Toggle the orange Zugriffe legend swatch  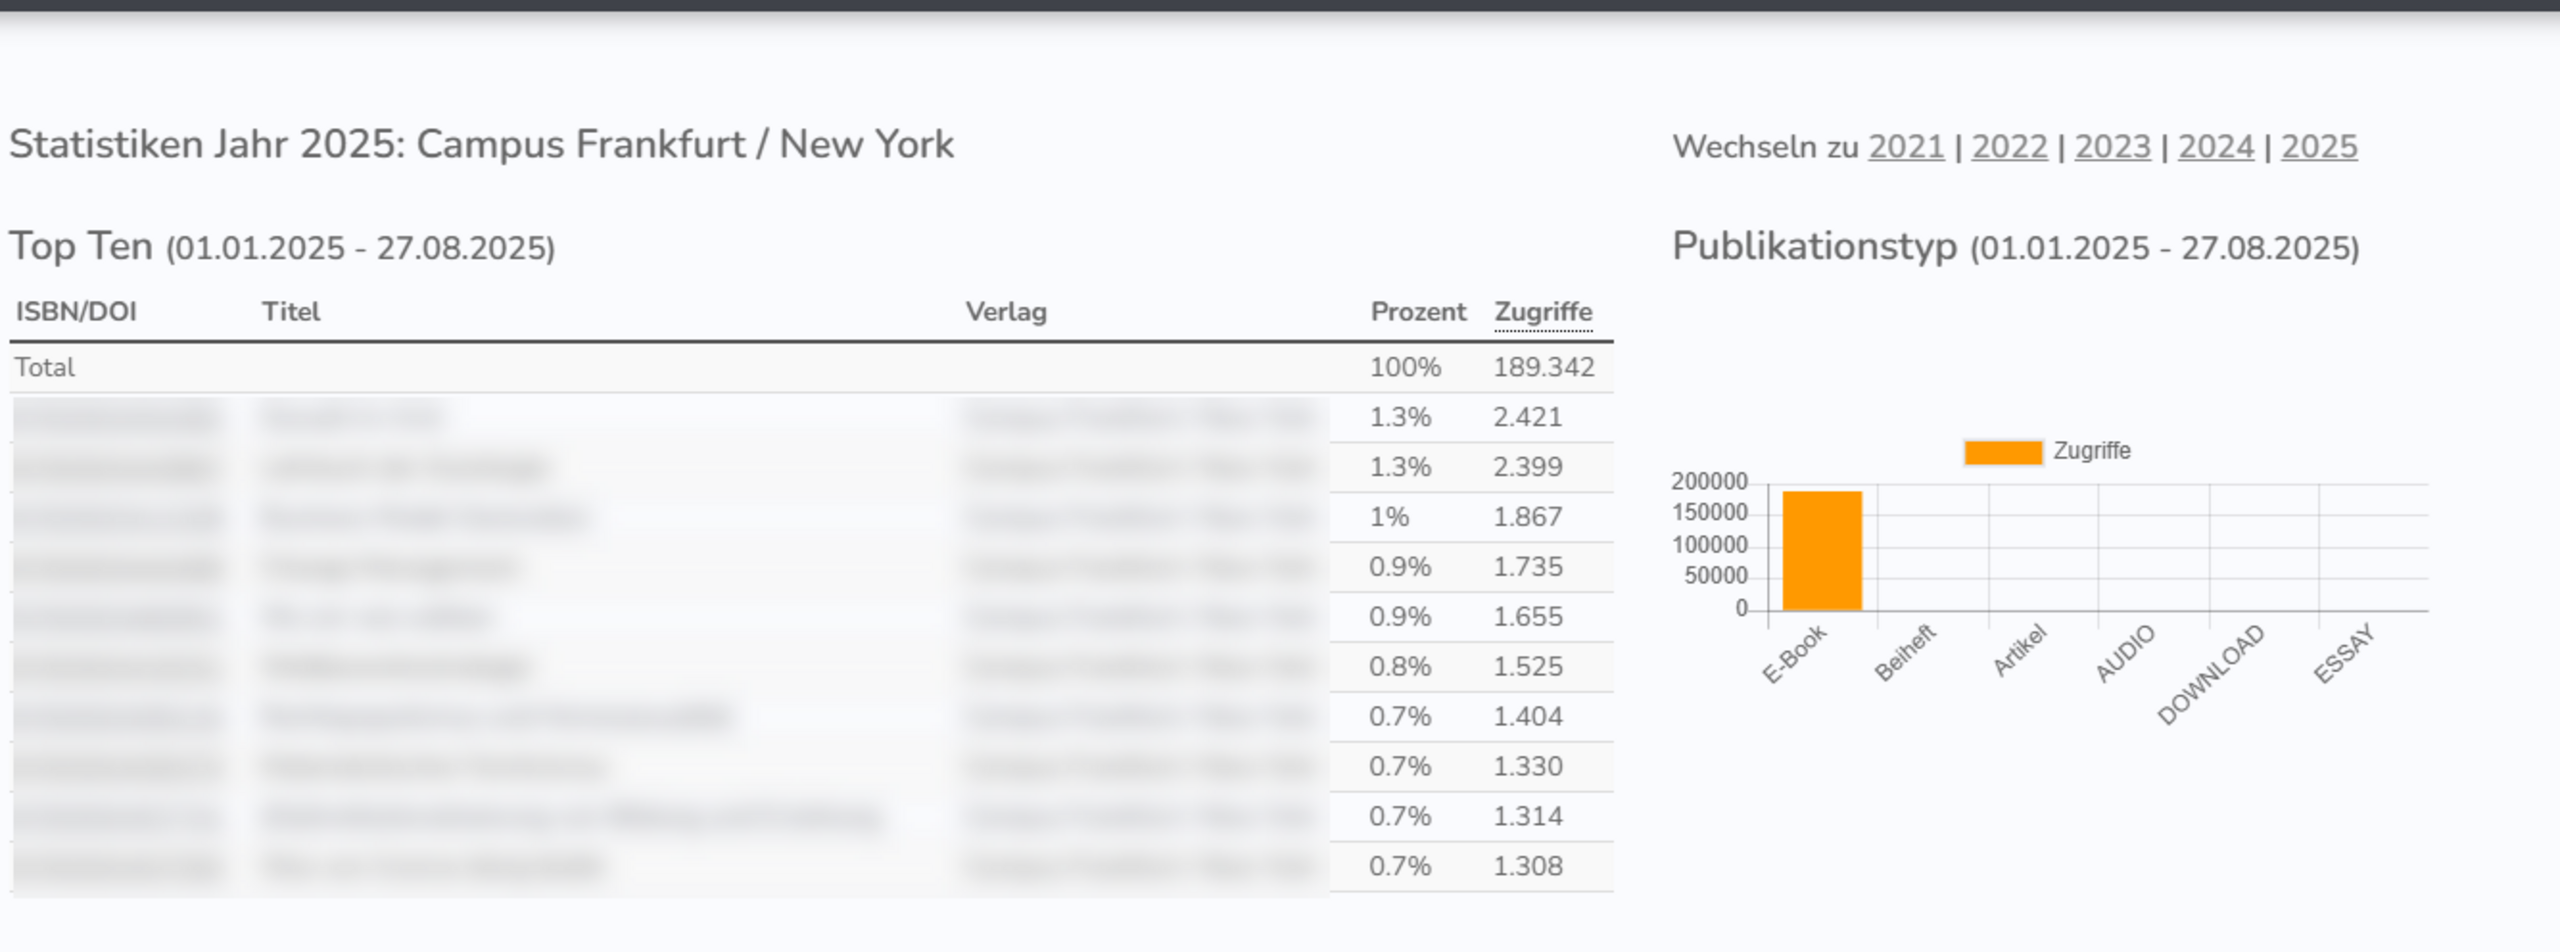[2003, 452]
